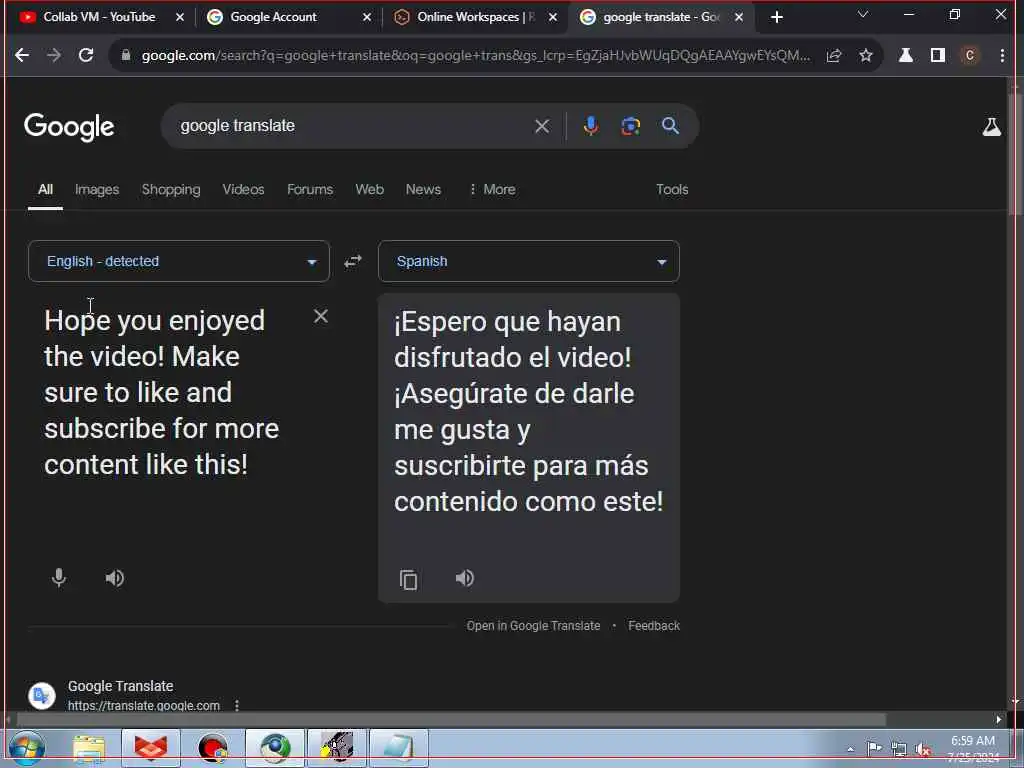Toggle the browser side panel

click(938, 56)
